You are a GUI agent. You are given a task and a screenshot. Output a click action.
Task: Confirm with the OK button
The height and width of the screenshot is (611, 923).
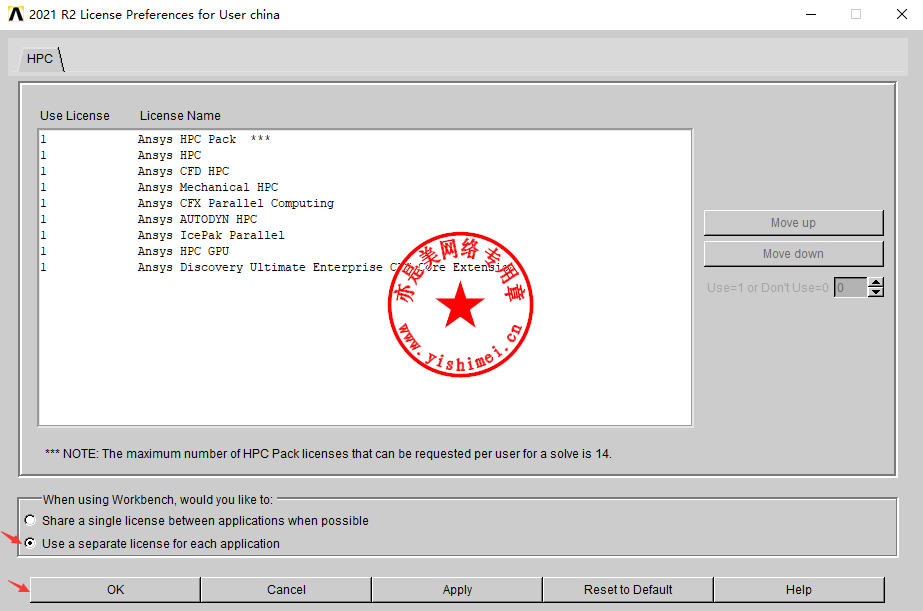pyautogui.click(x=115, y=590)
